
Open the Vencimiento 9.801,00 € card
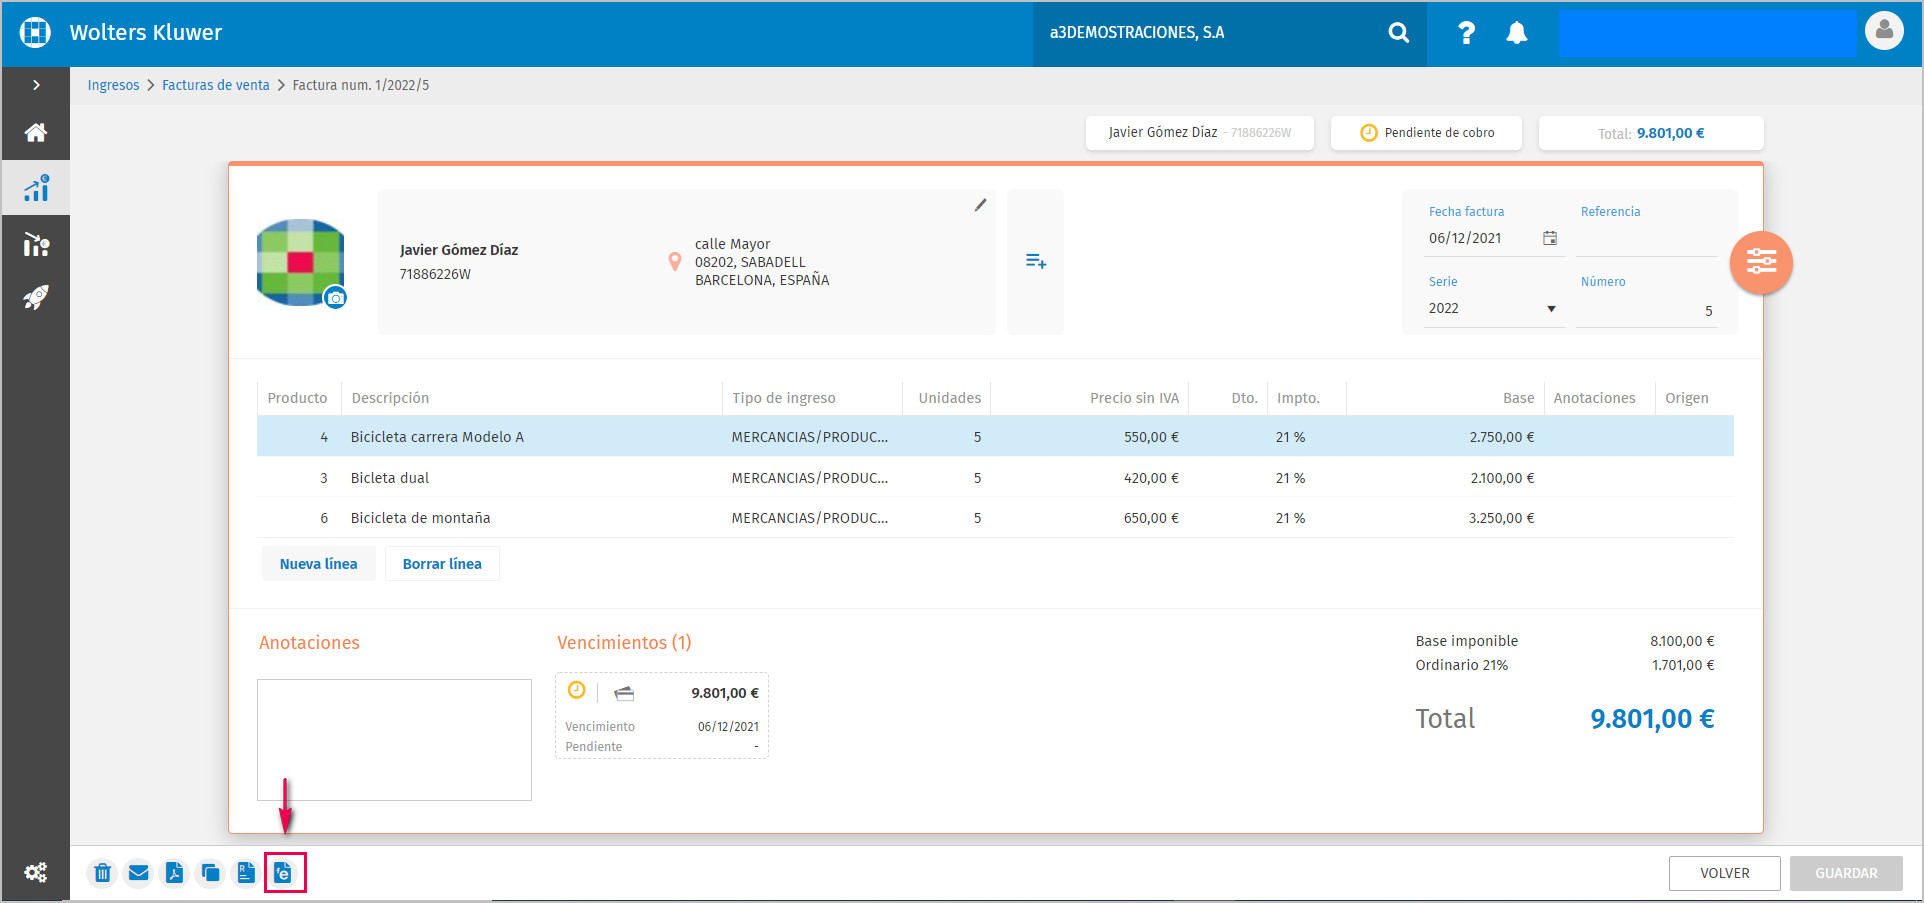pos(662,716)
